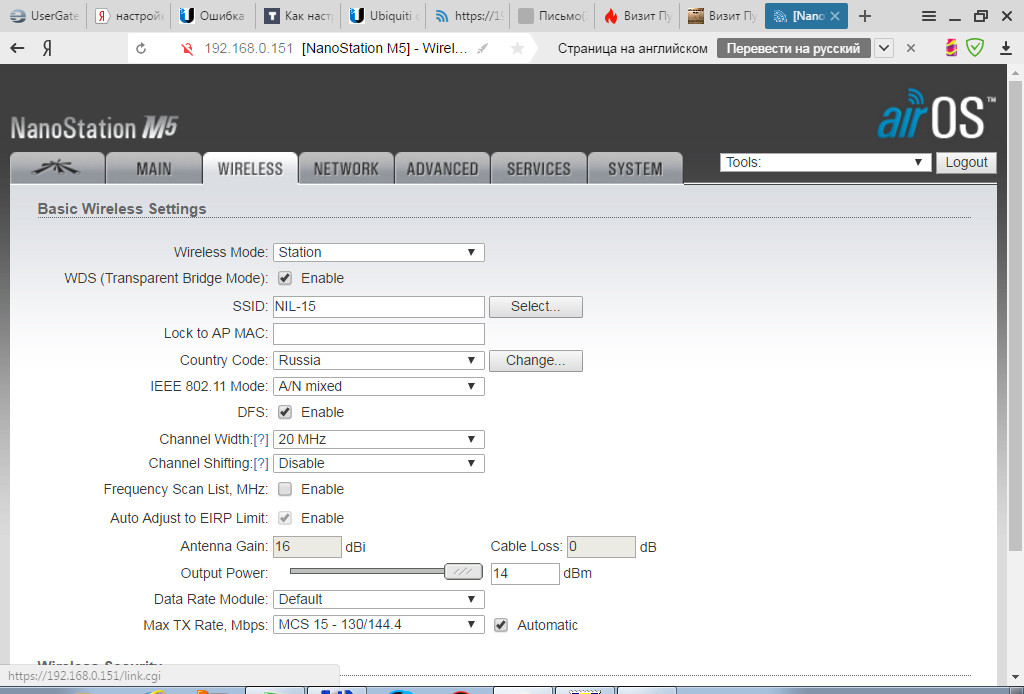Click the colorful extension icon near shield

(952, 47)
